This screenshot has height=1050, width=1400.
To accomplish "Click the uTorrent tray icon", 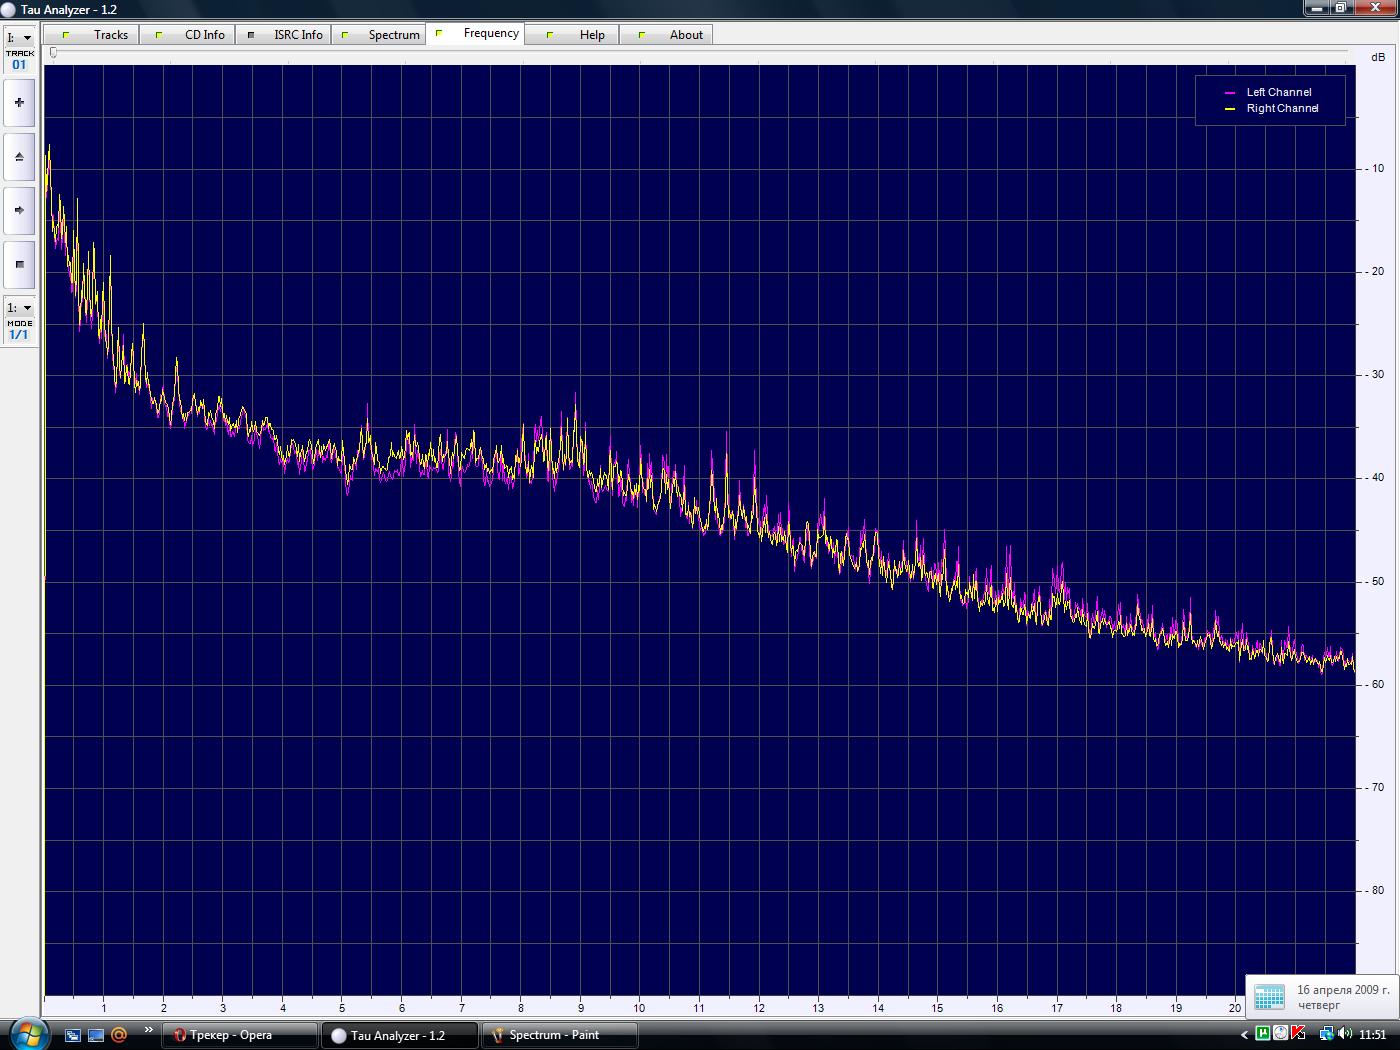I will click(1263, 1034).
